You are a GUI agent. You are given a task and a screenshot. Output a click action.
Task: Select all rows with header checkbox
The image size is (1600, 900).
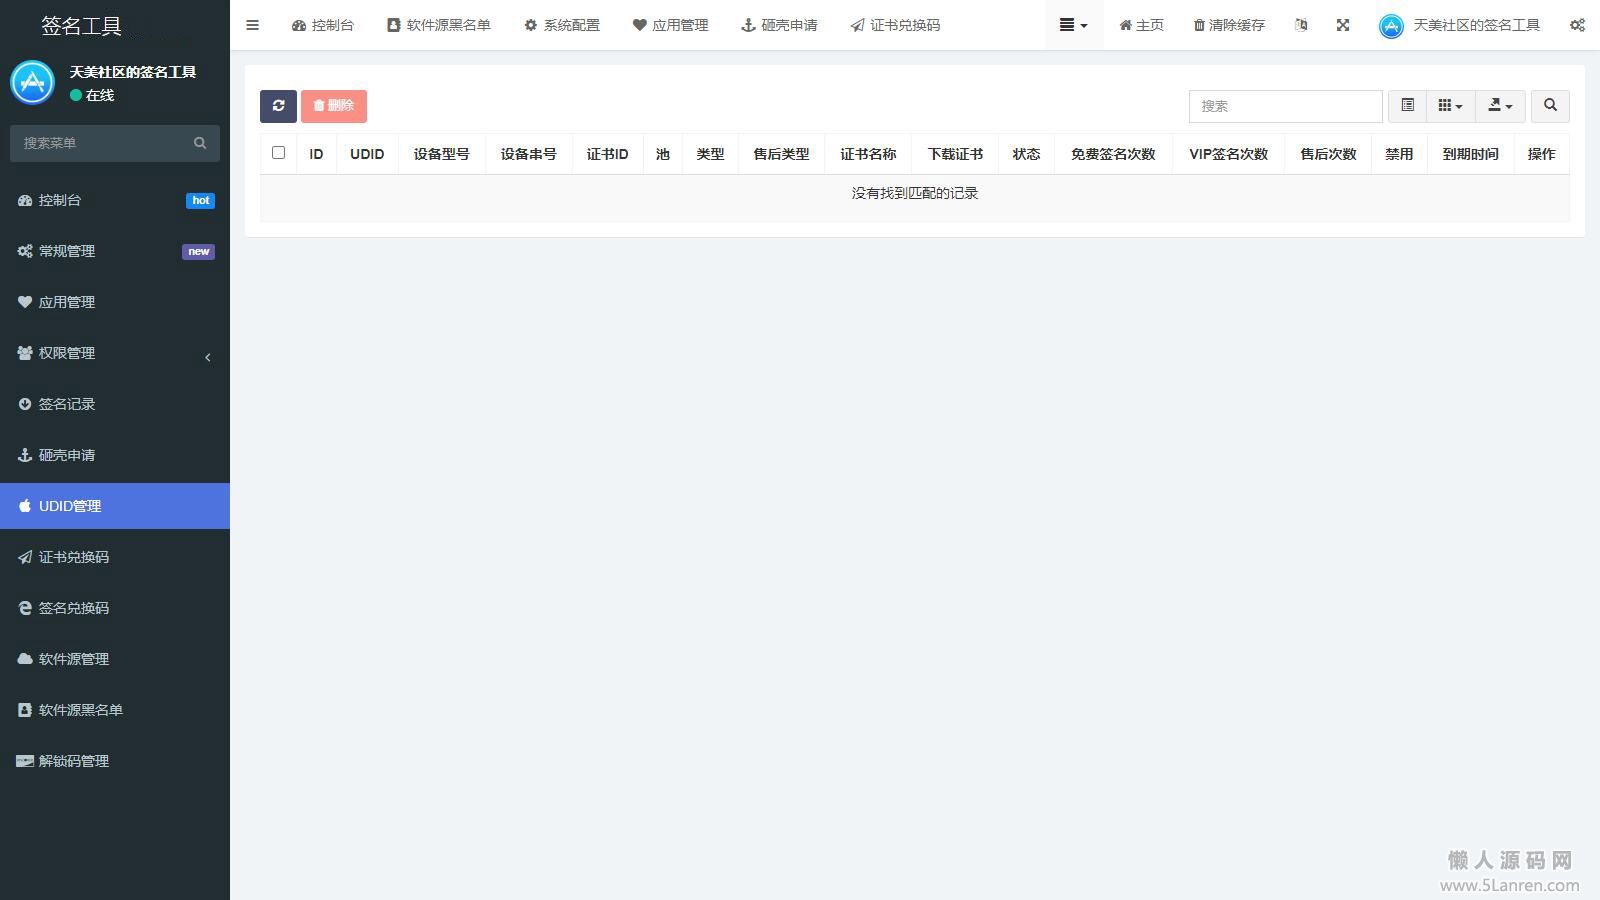pyautogui.click(x=278, y=153)
